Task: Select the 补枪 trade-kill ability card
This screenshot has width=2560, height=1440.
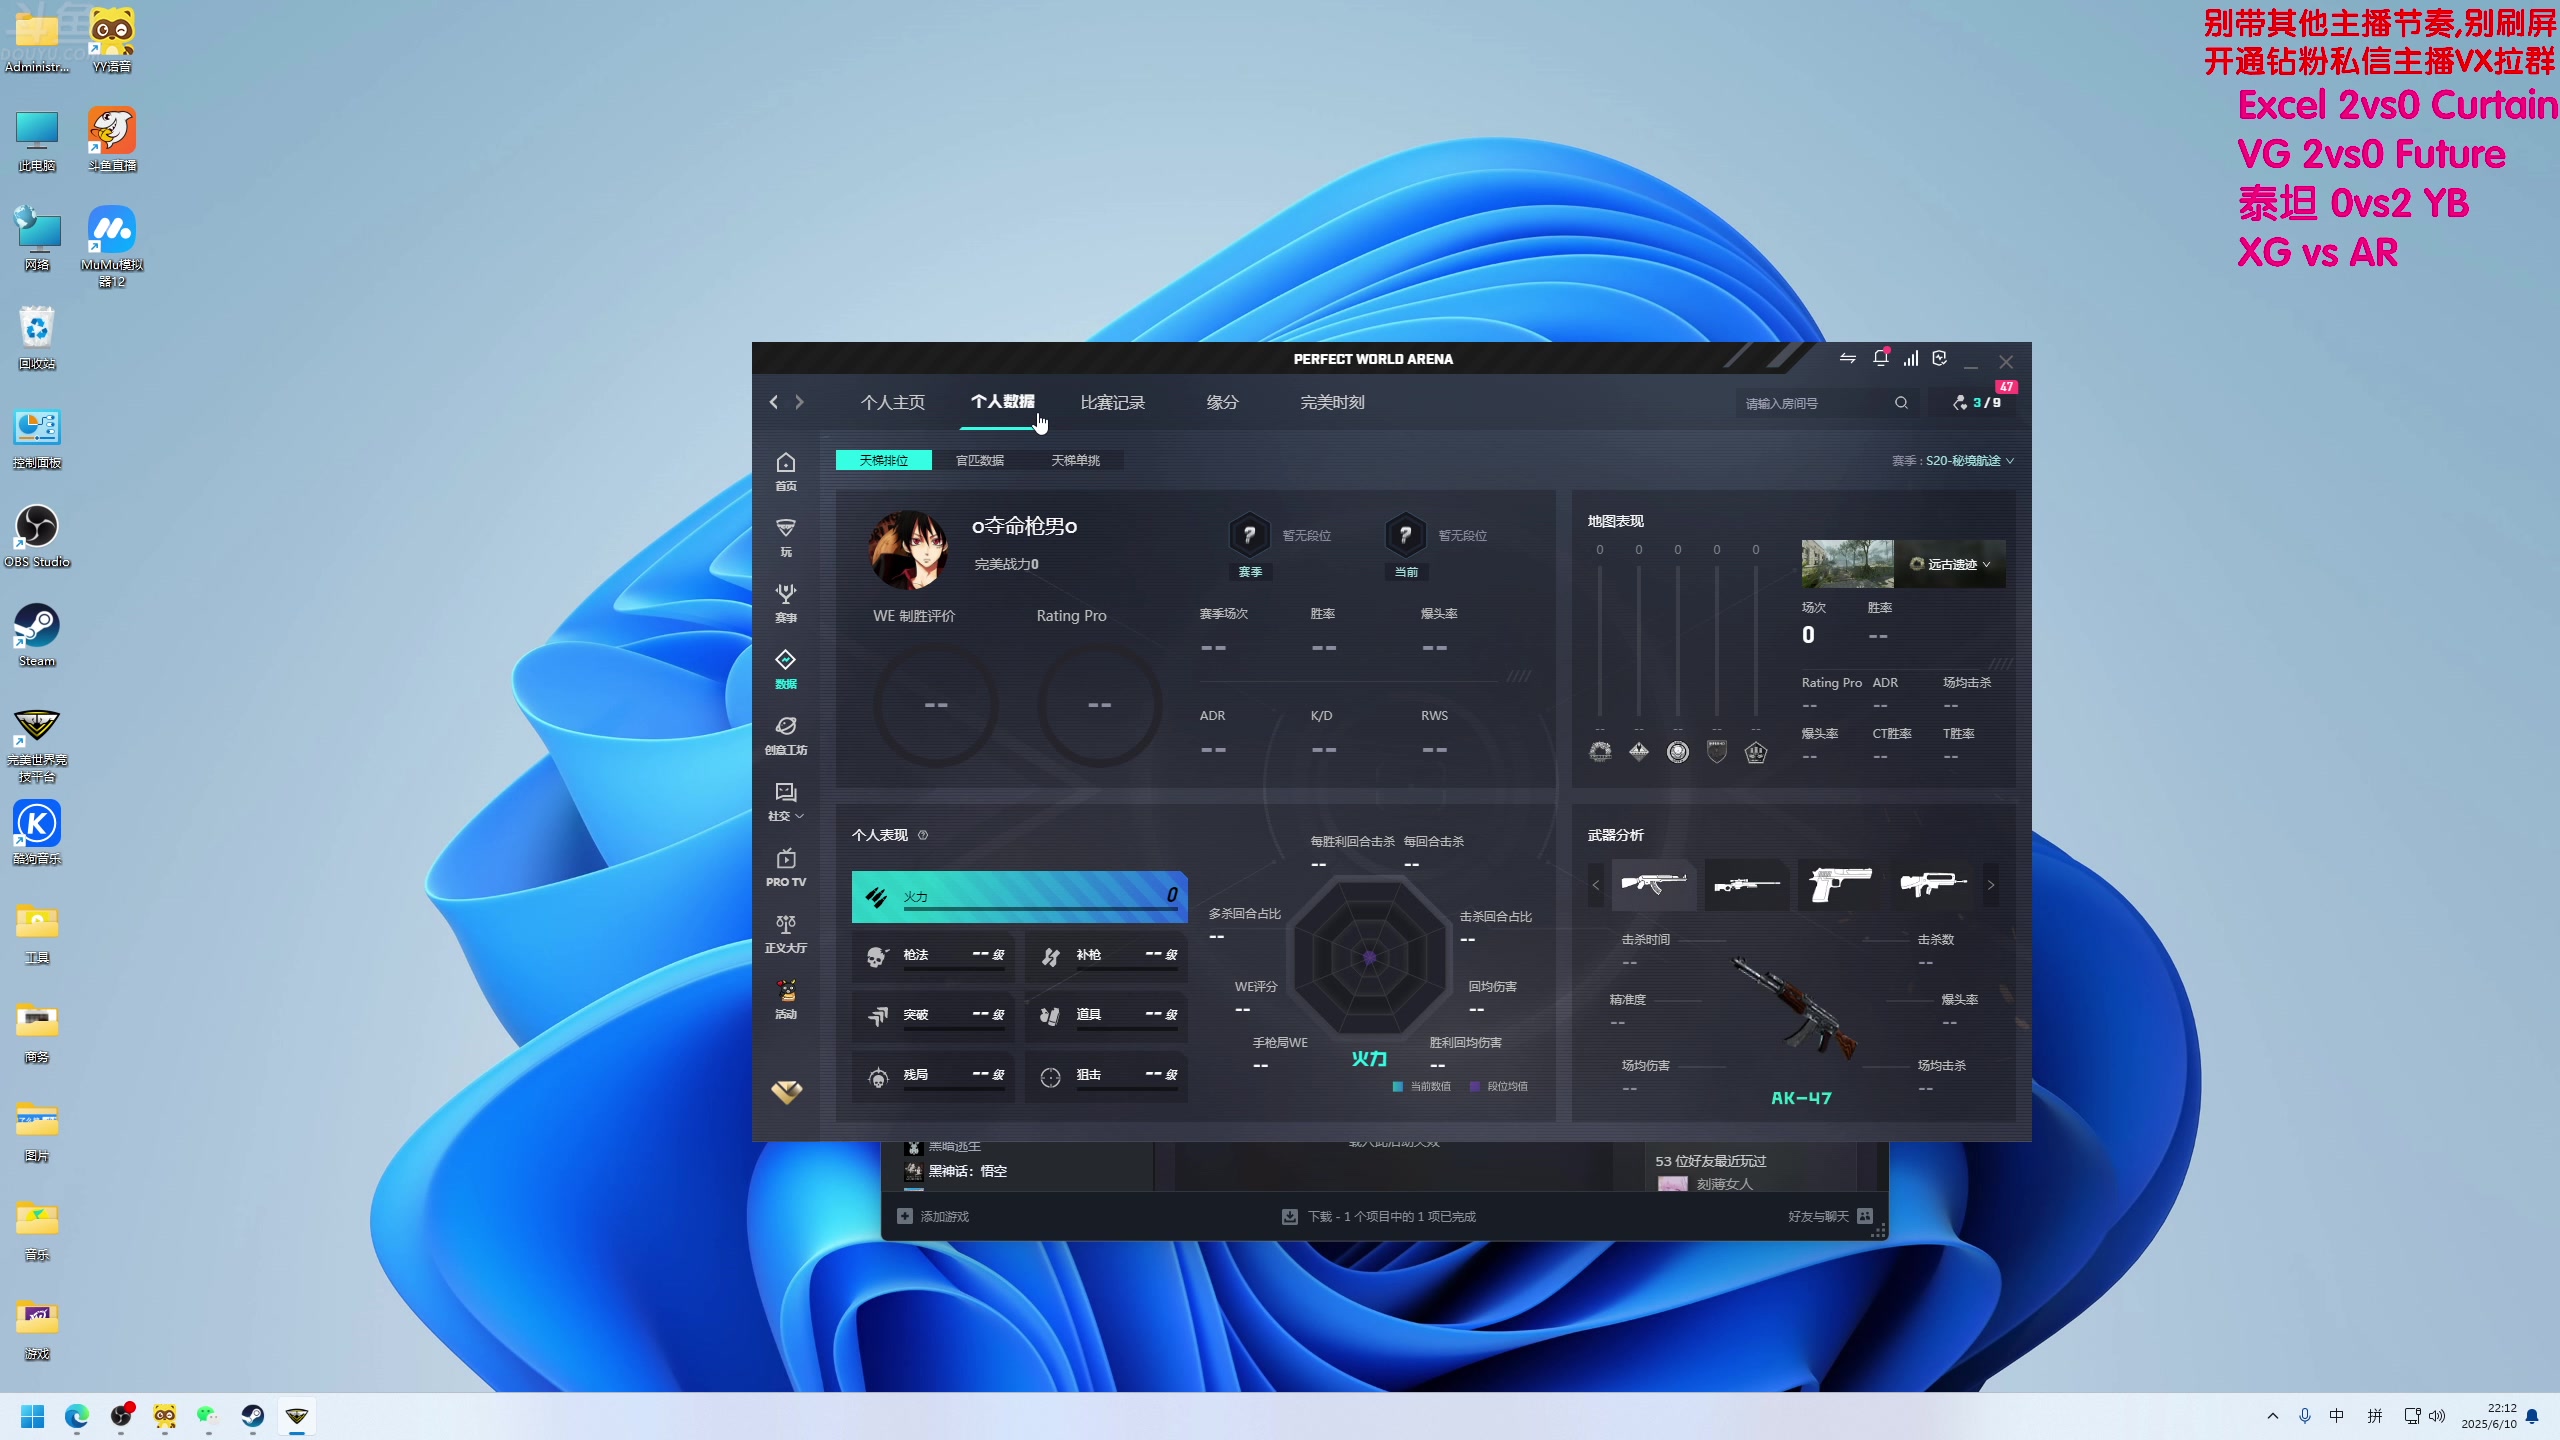Action: point(1106,956)
